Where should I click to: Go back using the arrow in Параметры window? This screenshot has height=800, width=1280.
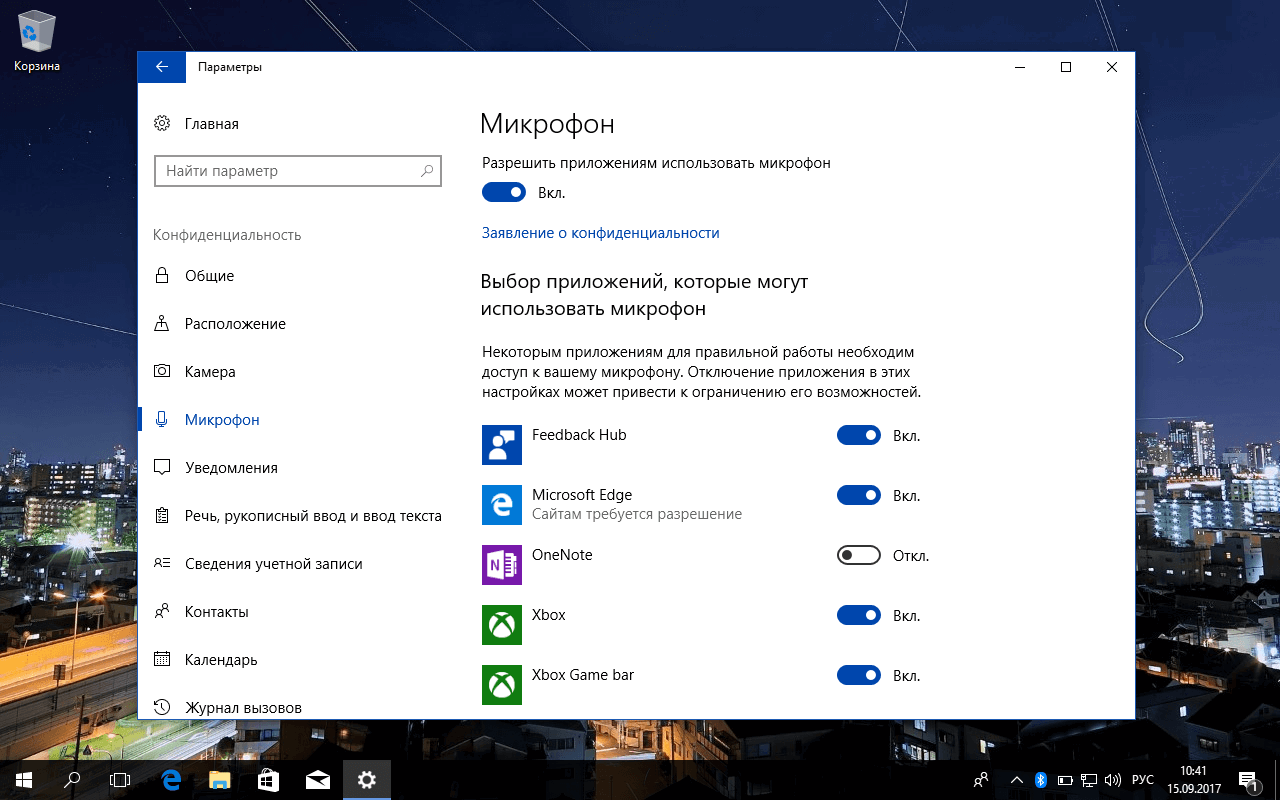pos(161,67)
